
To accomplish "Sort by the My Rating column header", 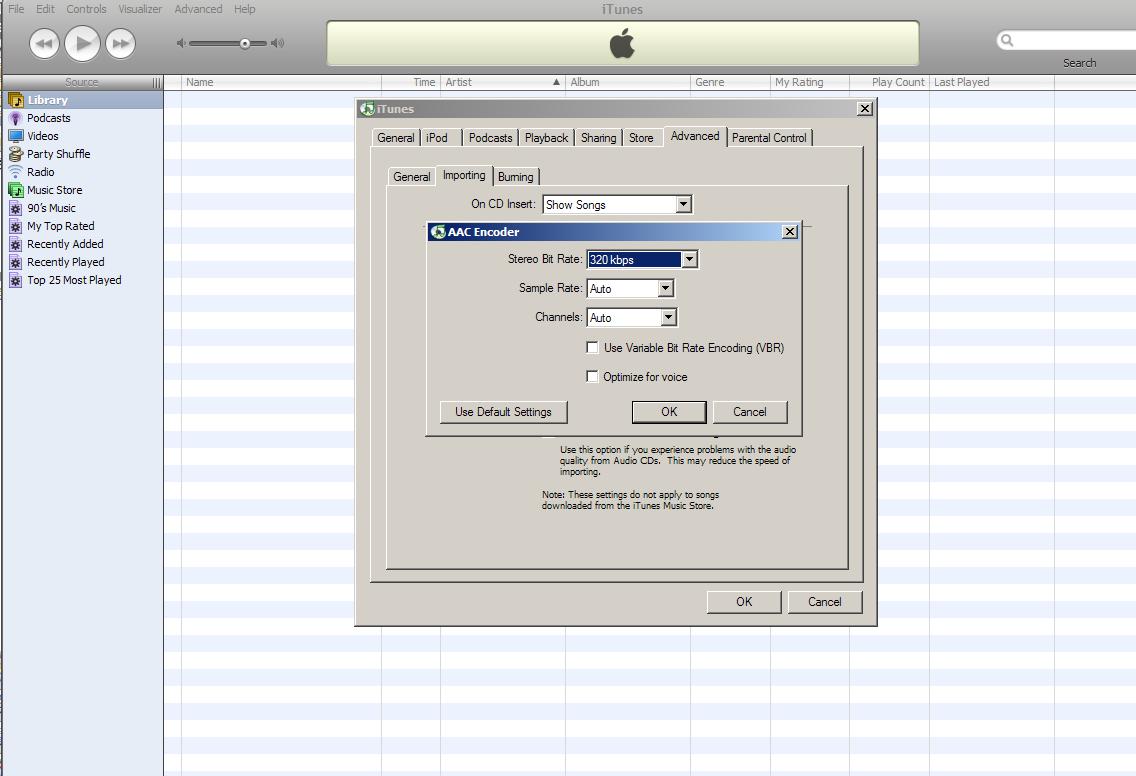I will click(809, 82).
